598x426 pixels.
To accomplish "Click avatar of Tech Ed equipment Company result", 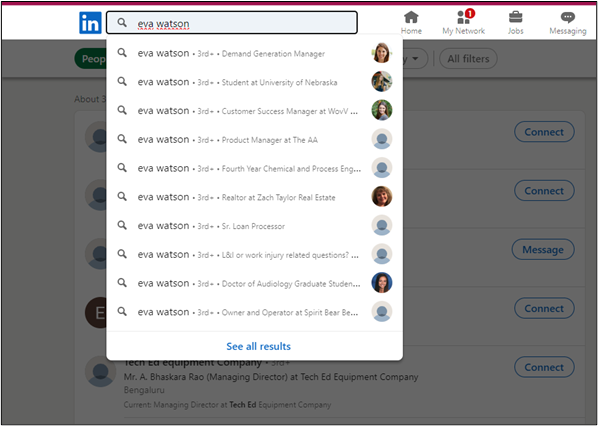I will click(x=100, y=371).
